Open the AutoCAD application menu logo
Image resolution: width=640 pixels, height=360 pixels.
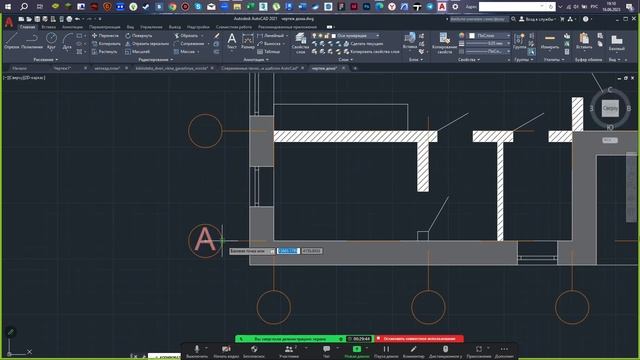coord(9,22)
